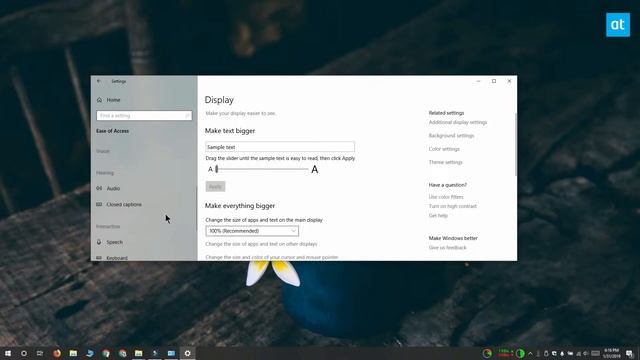Click the text size slider handle
This screenshot has width=640, height=360.
tap(217, 169)
